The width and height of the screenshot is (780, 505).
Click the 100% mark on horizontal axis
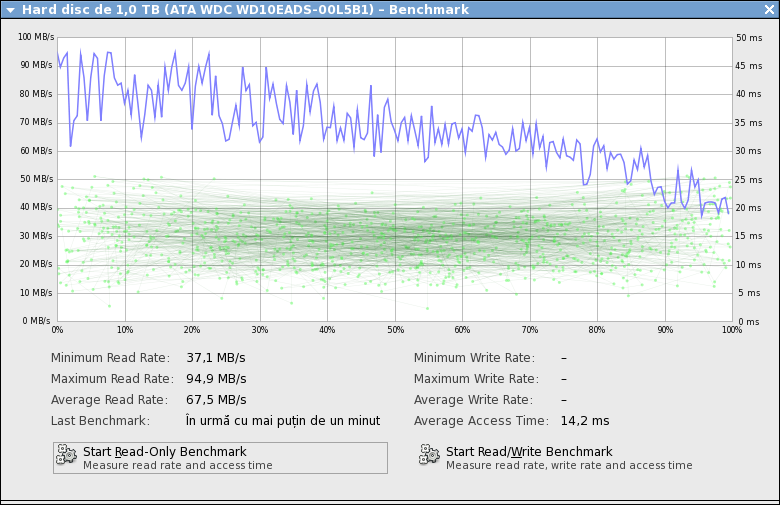click(x=732, y=330)
